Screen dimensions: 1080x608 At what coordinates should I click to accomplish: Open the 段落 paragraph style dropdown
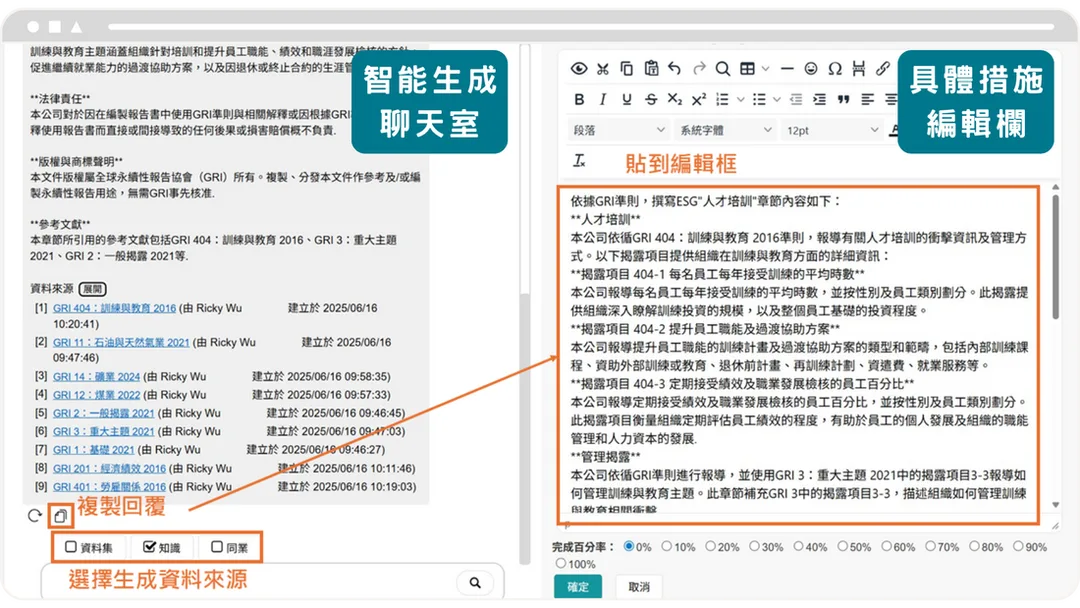[619, 130]
